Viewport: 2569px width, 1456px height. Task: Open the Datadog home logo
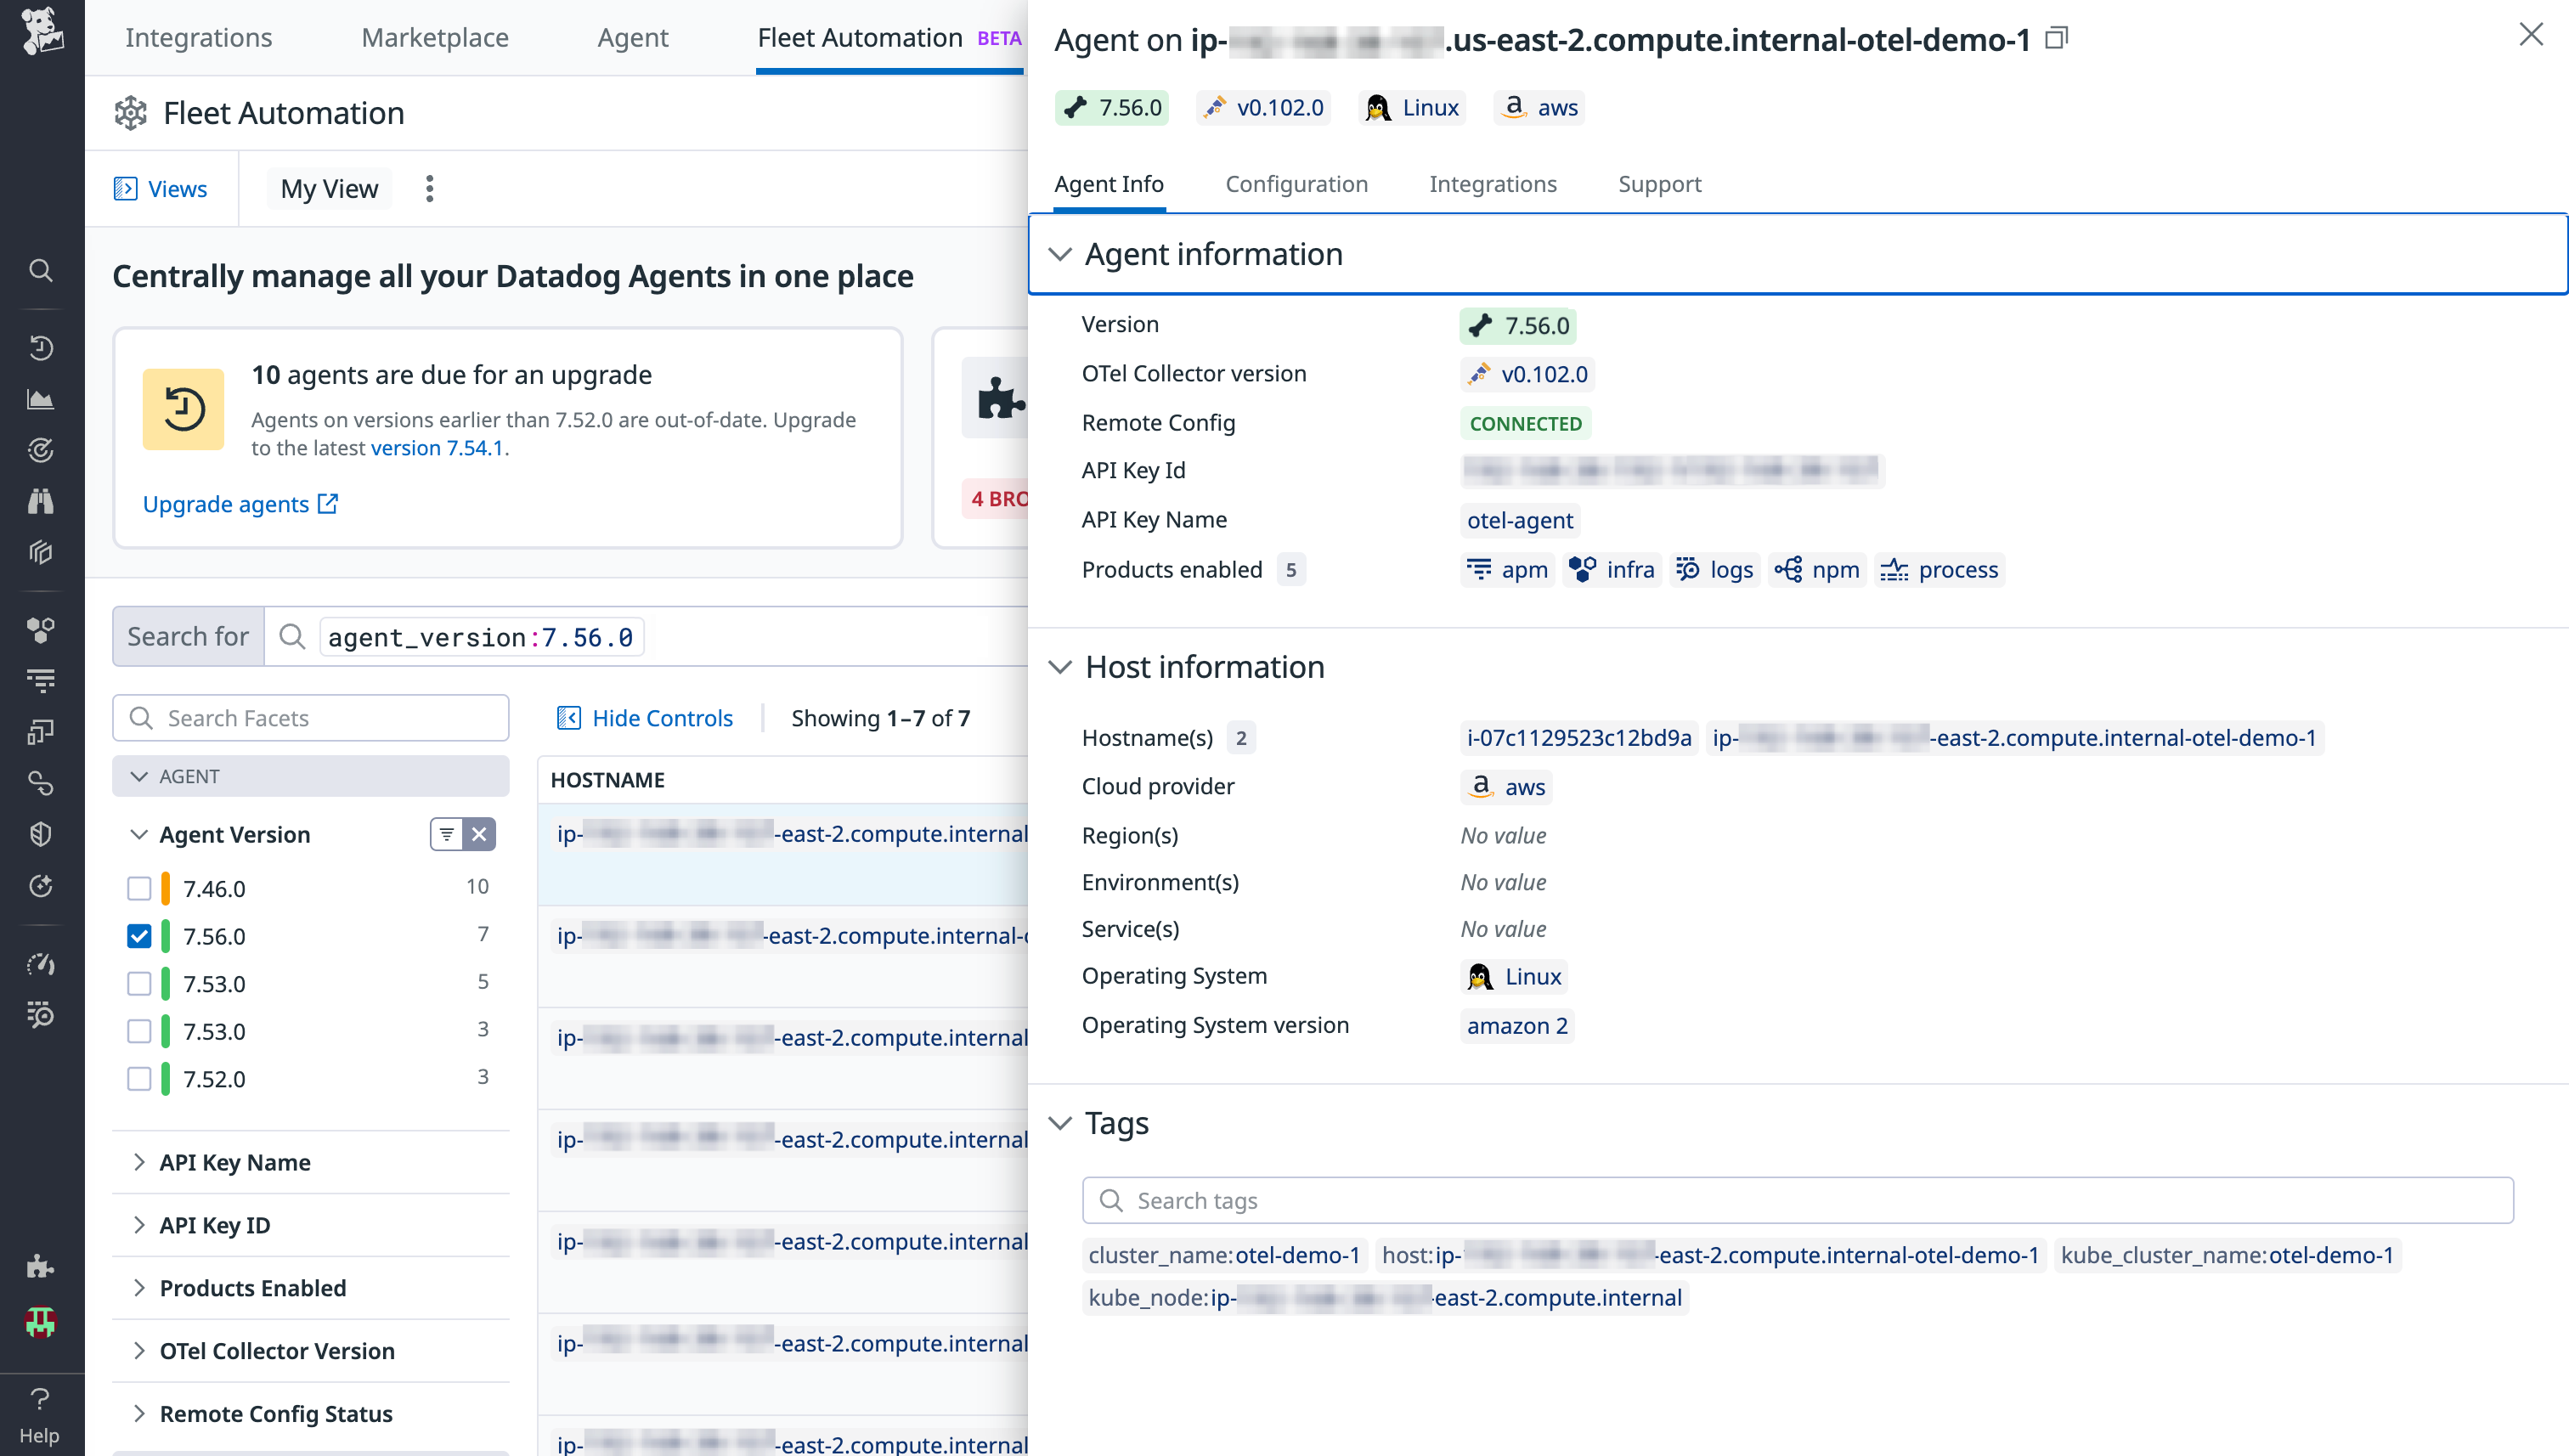[41, 32]
